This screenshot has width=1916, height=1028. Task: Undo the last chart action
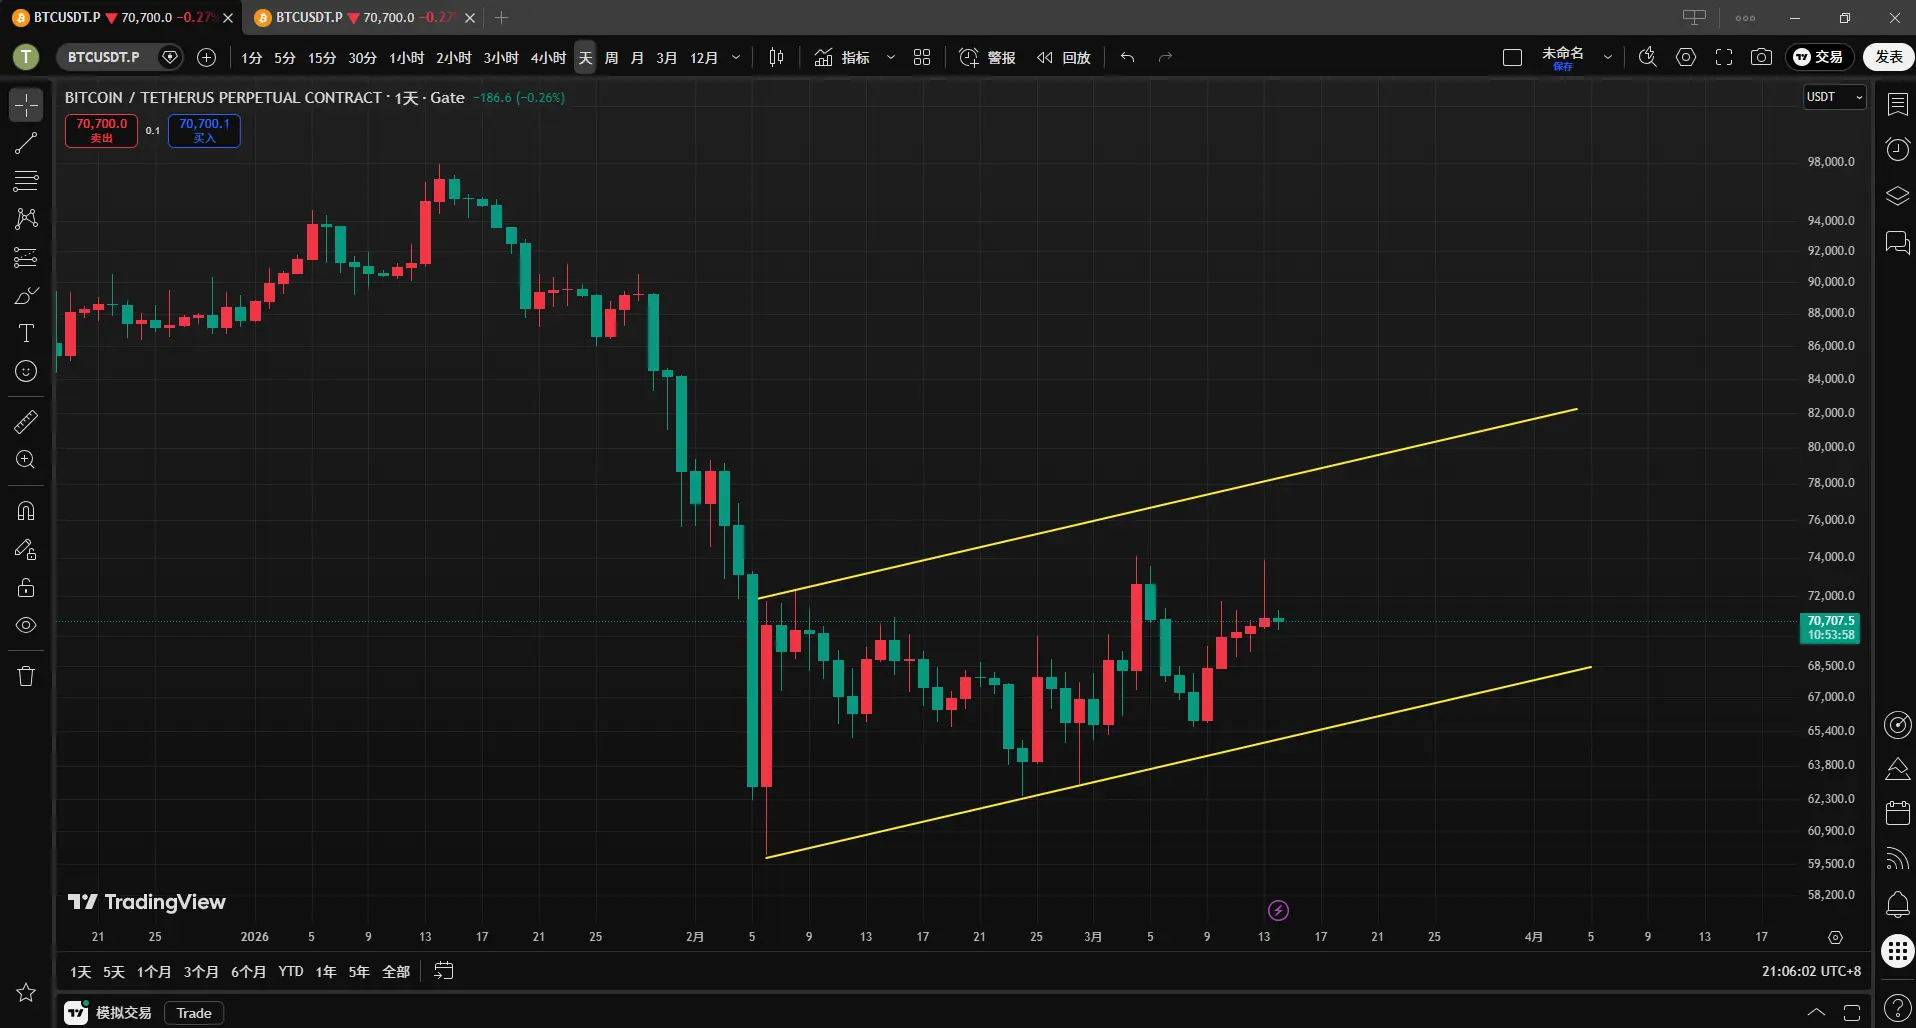click(1127, 57)
